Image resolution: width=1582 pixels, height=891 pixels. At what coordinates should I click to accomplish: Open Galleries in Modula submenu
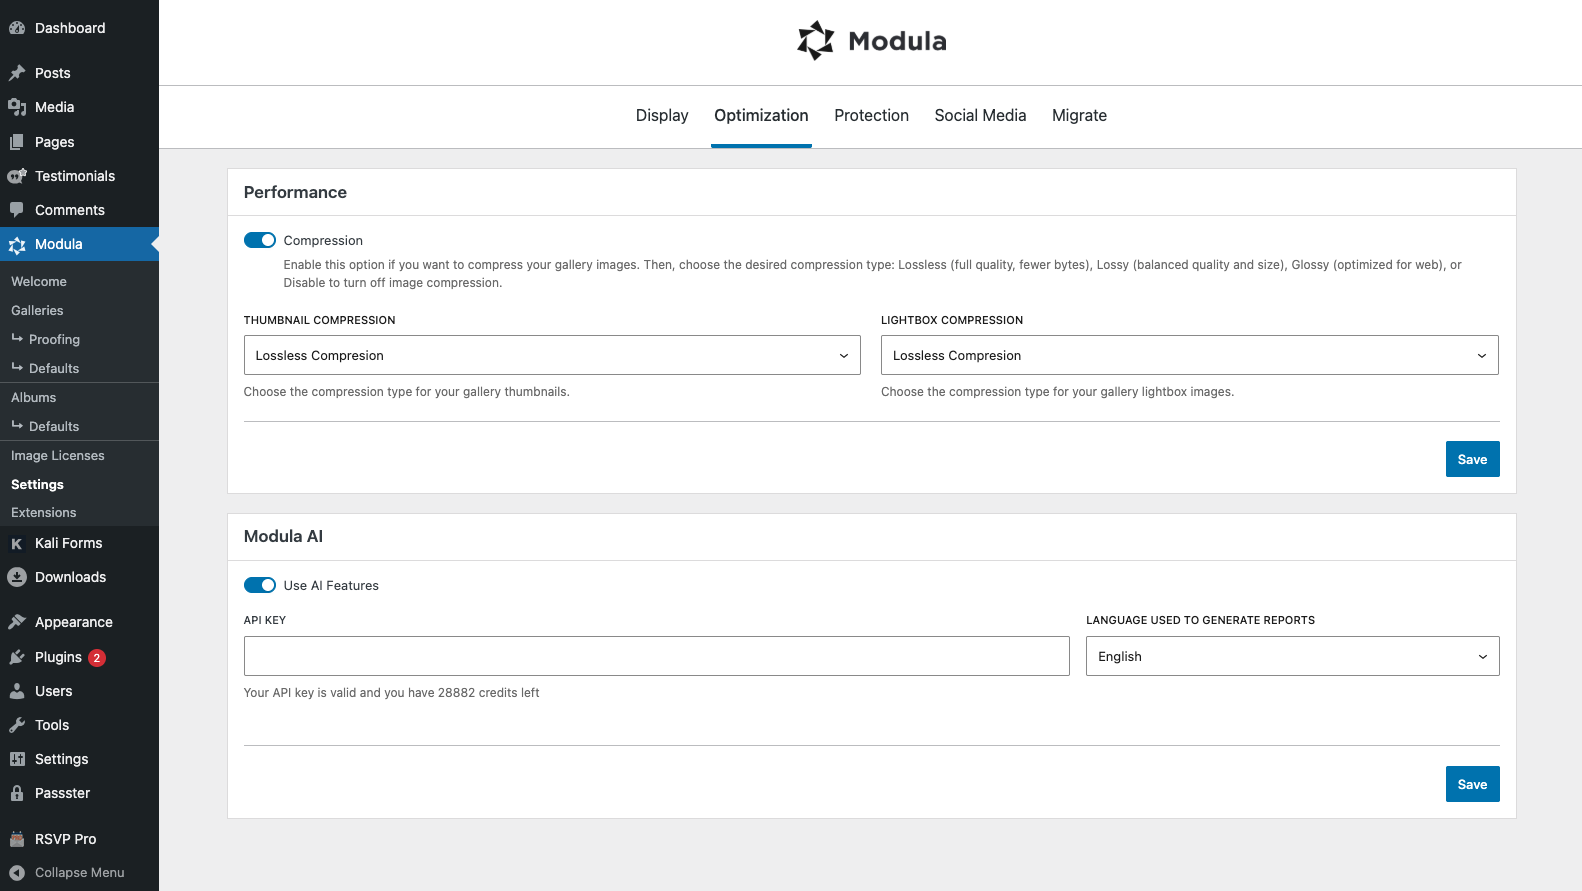tap(37, 311)
